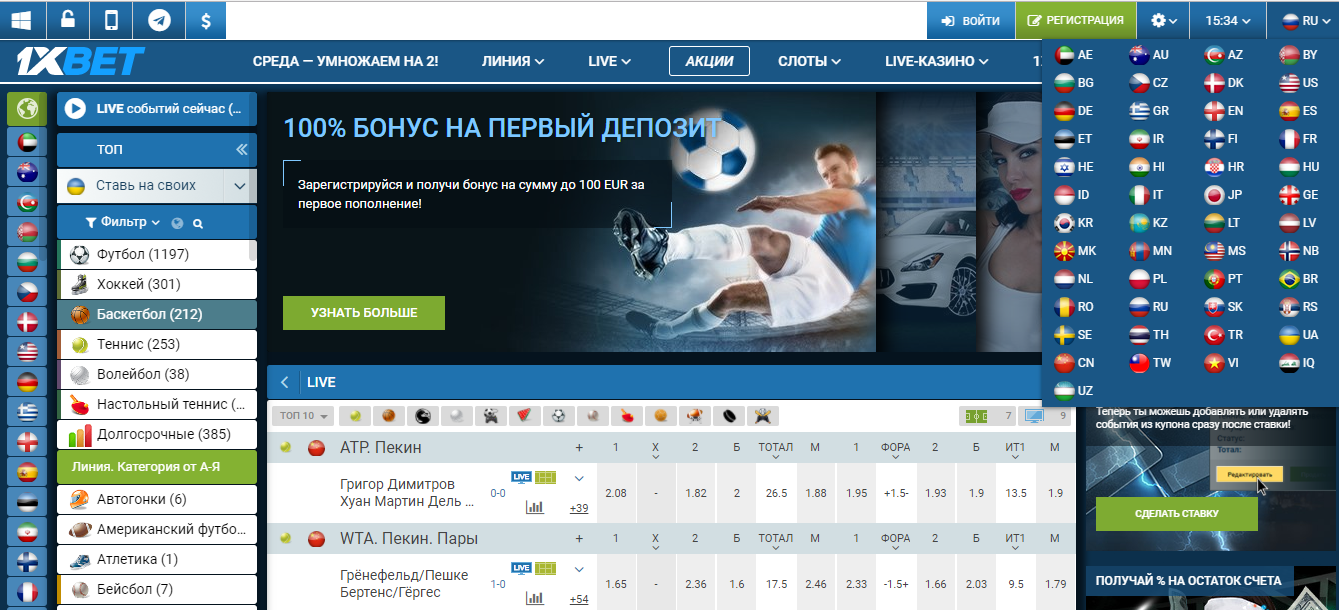
Task: Expand markets chevron for Димитров match
Action: [x=578, y=478]
